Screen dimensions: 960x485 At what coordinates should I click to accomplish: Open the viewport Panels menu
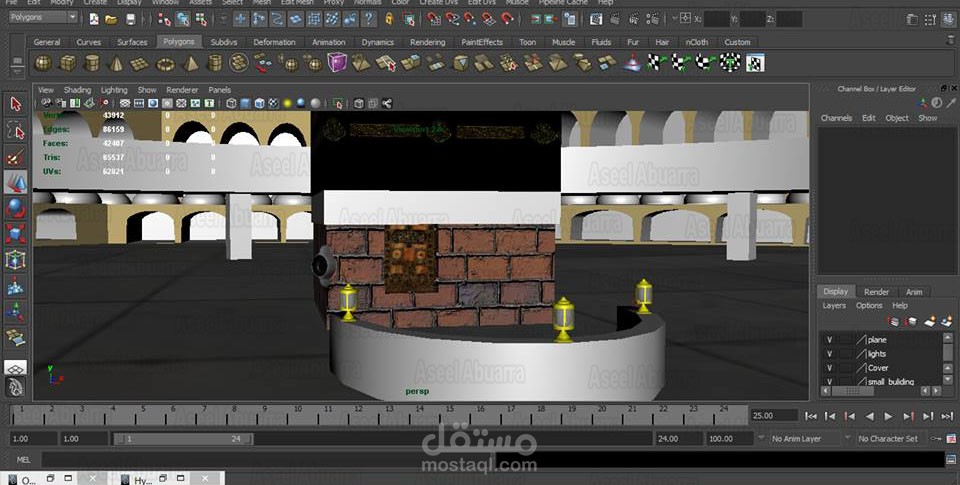(219, 90)
